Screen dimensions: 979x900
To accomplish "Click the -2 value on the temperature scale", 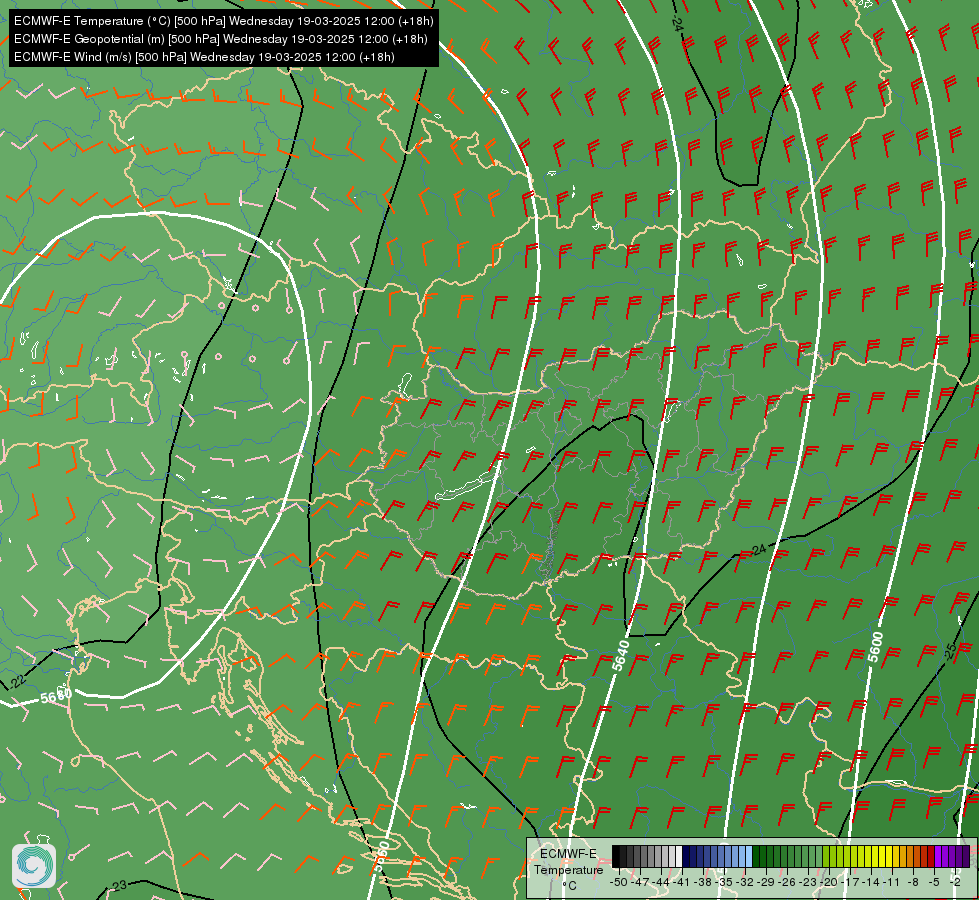I will (955, 882).
